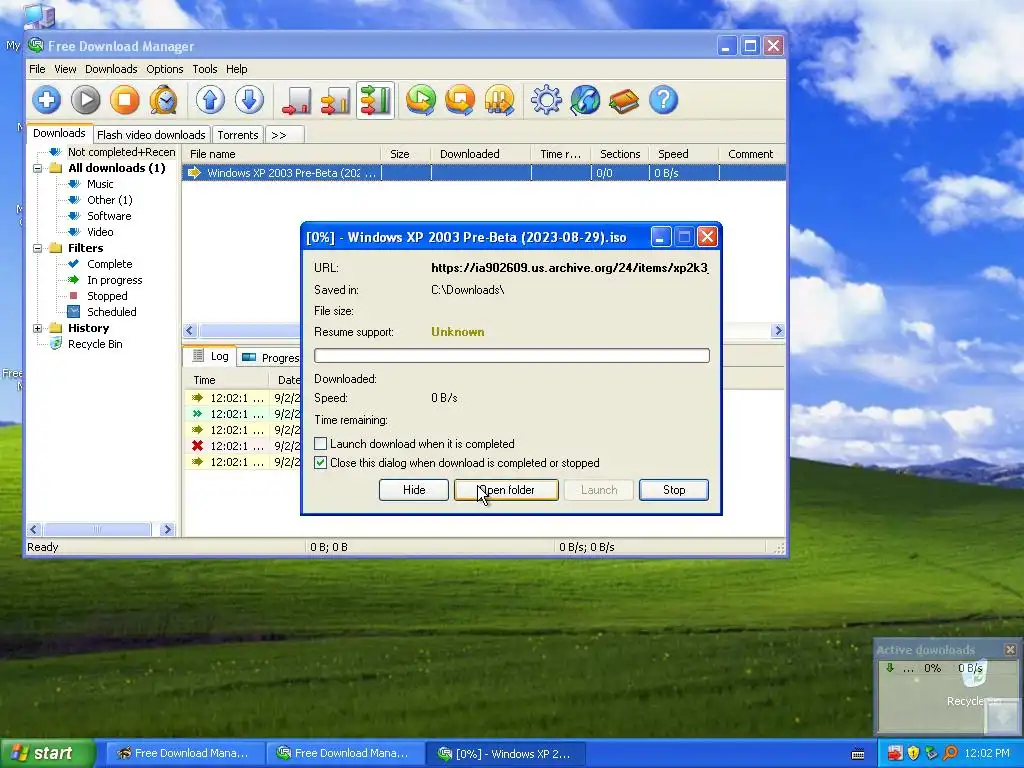Select the Complete filter
Image resolution: width=1024 pixels, height=768 pixels.
[x=110, y=264]
